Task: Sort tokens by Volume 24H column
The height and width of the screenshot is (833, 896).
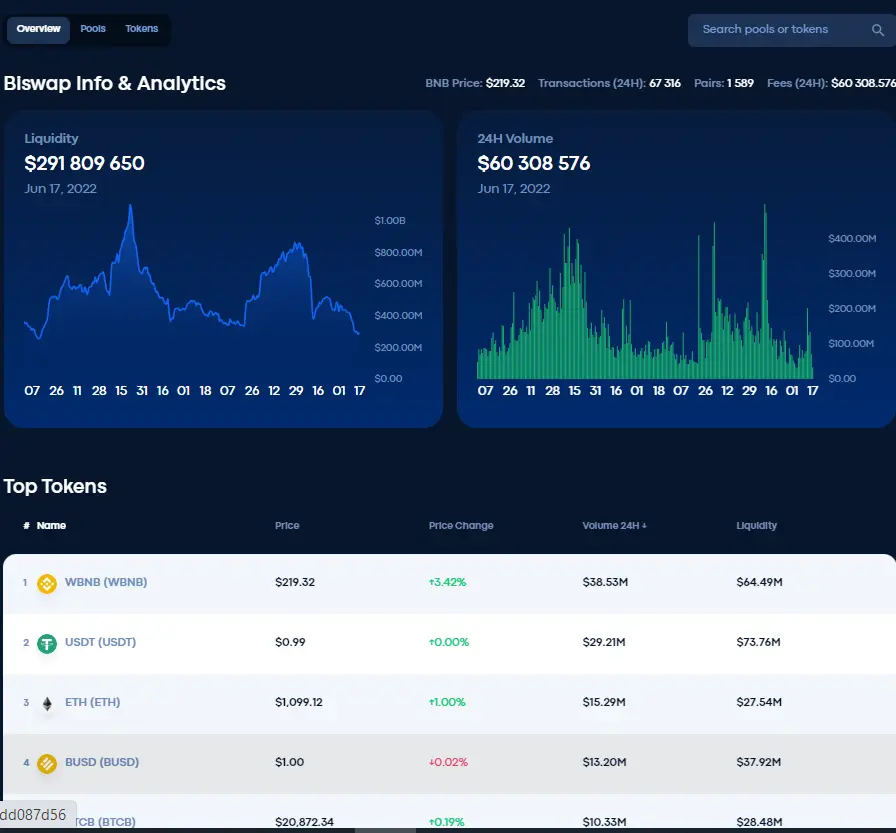Action: click(x=614, y=526)
